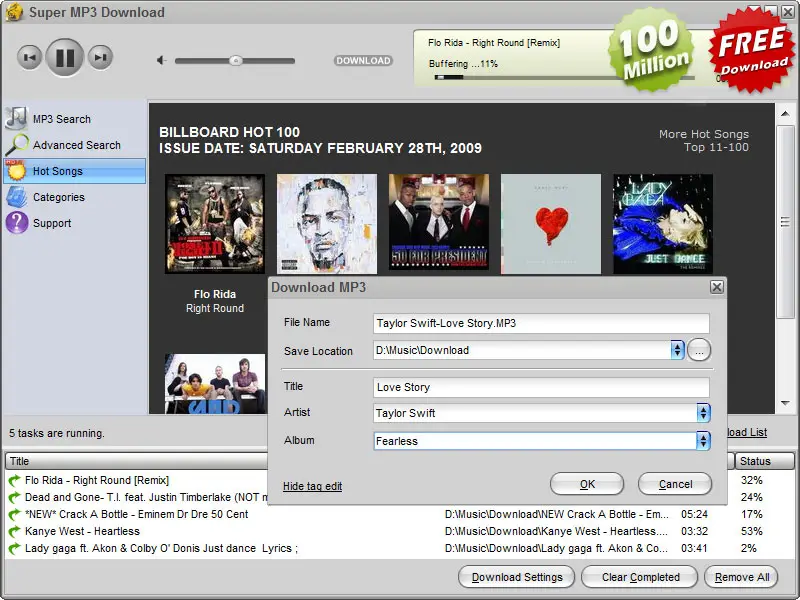Click the hot songs vertical scrollbar thumb

[785, 222]
